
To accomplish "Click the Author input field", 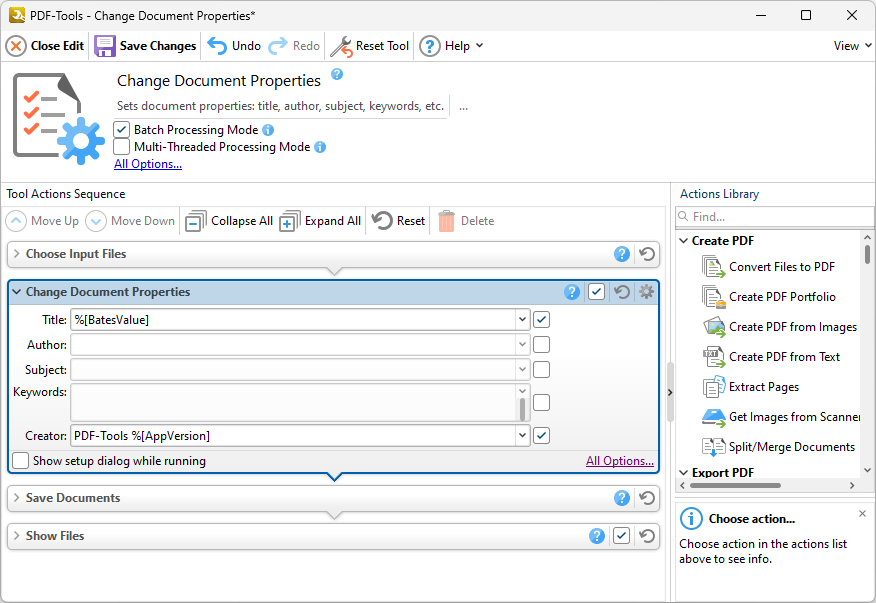I will [x=293, y=345].
